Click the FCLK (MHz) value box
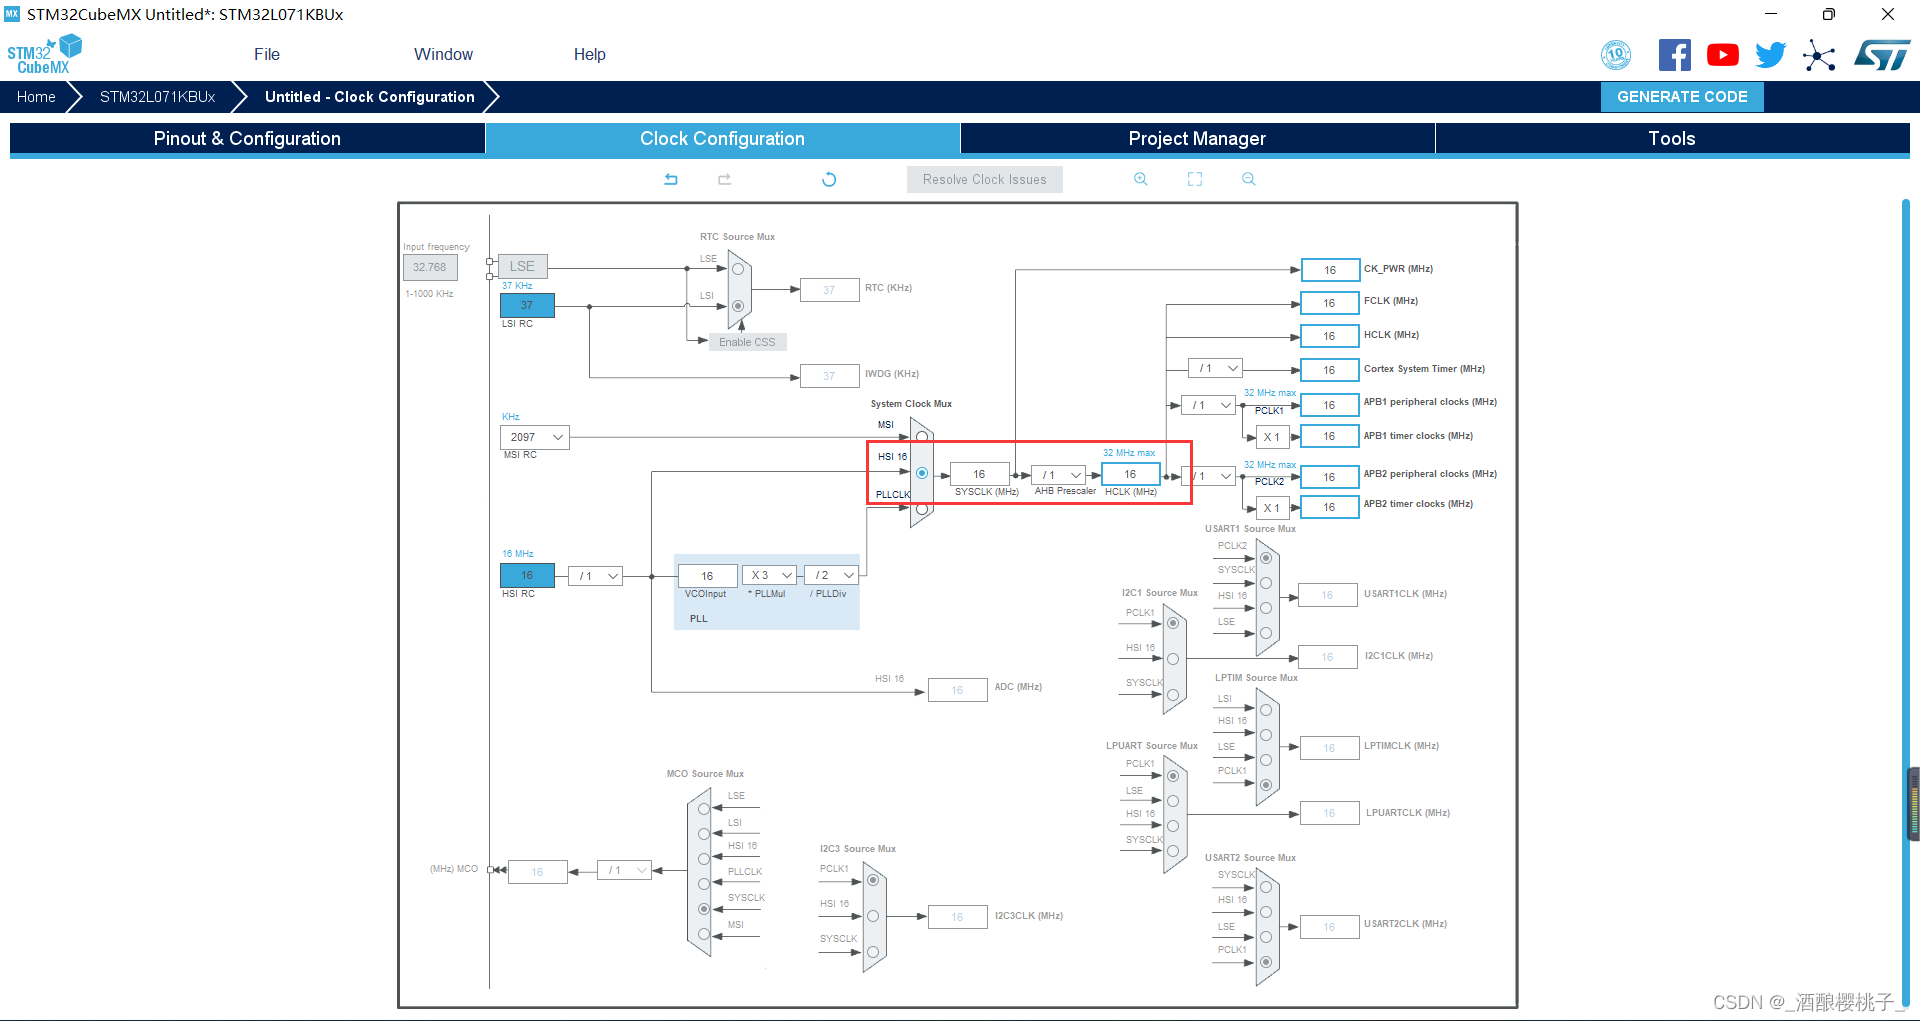Viewport: 1920px width, 1021px height. click(x=1330, y=303)
